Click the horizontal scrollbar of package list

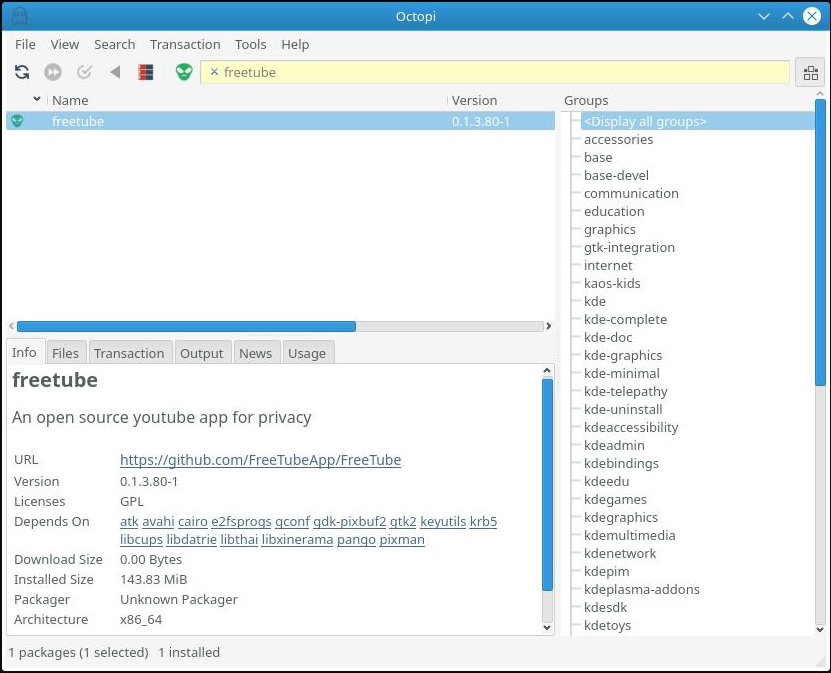(280, 326)
